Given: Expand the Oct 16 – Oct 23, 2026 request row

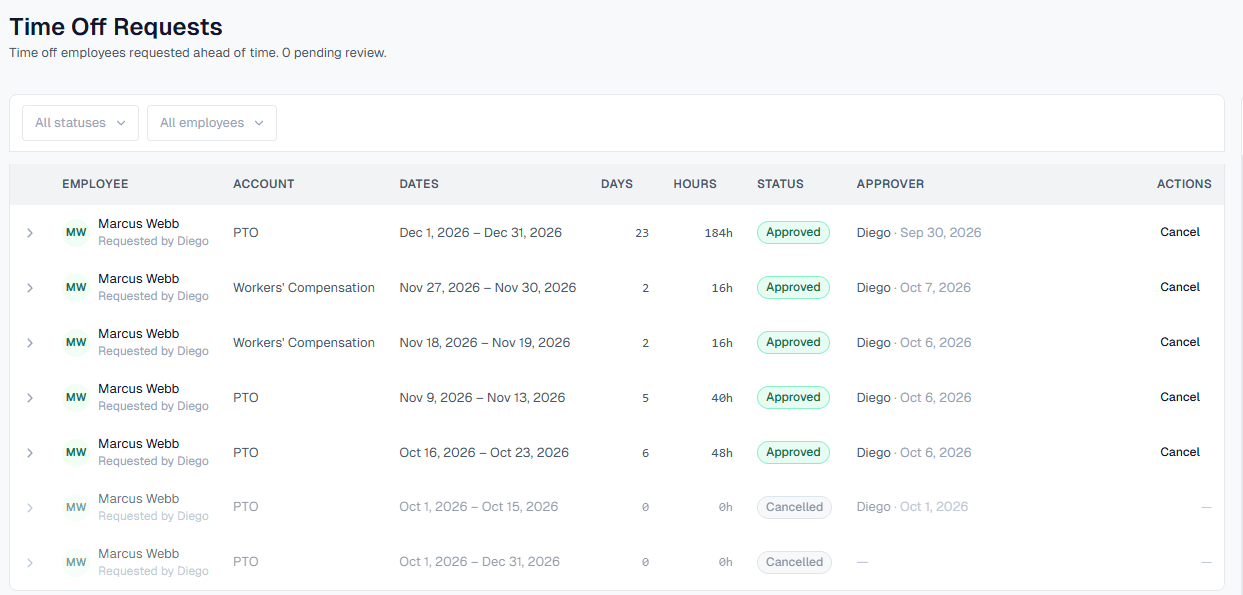Looking at the screenshot, I should point(30,453).
